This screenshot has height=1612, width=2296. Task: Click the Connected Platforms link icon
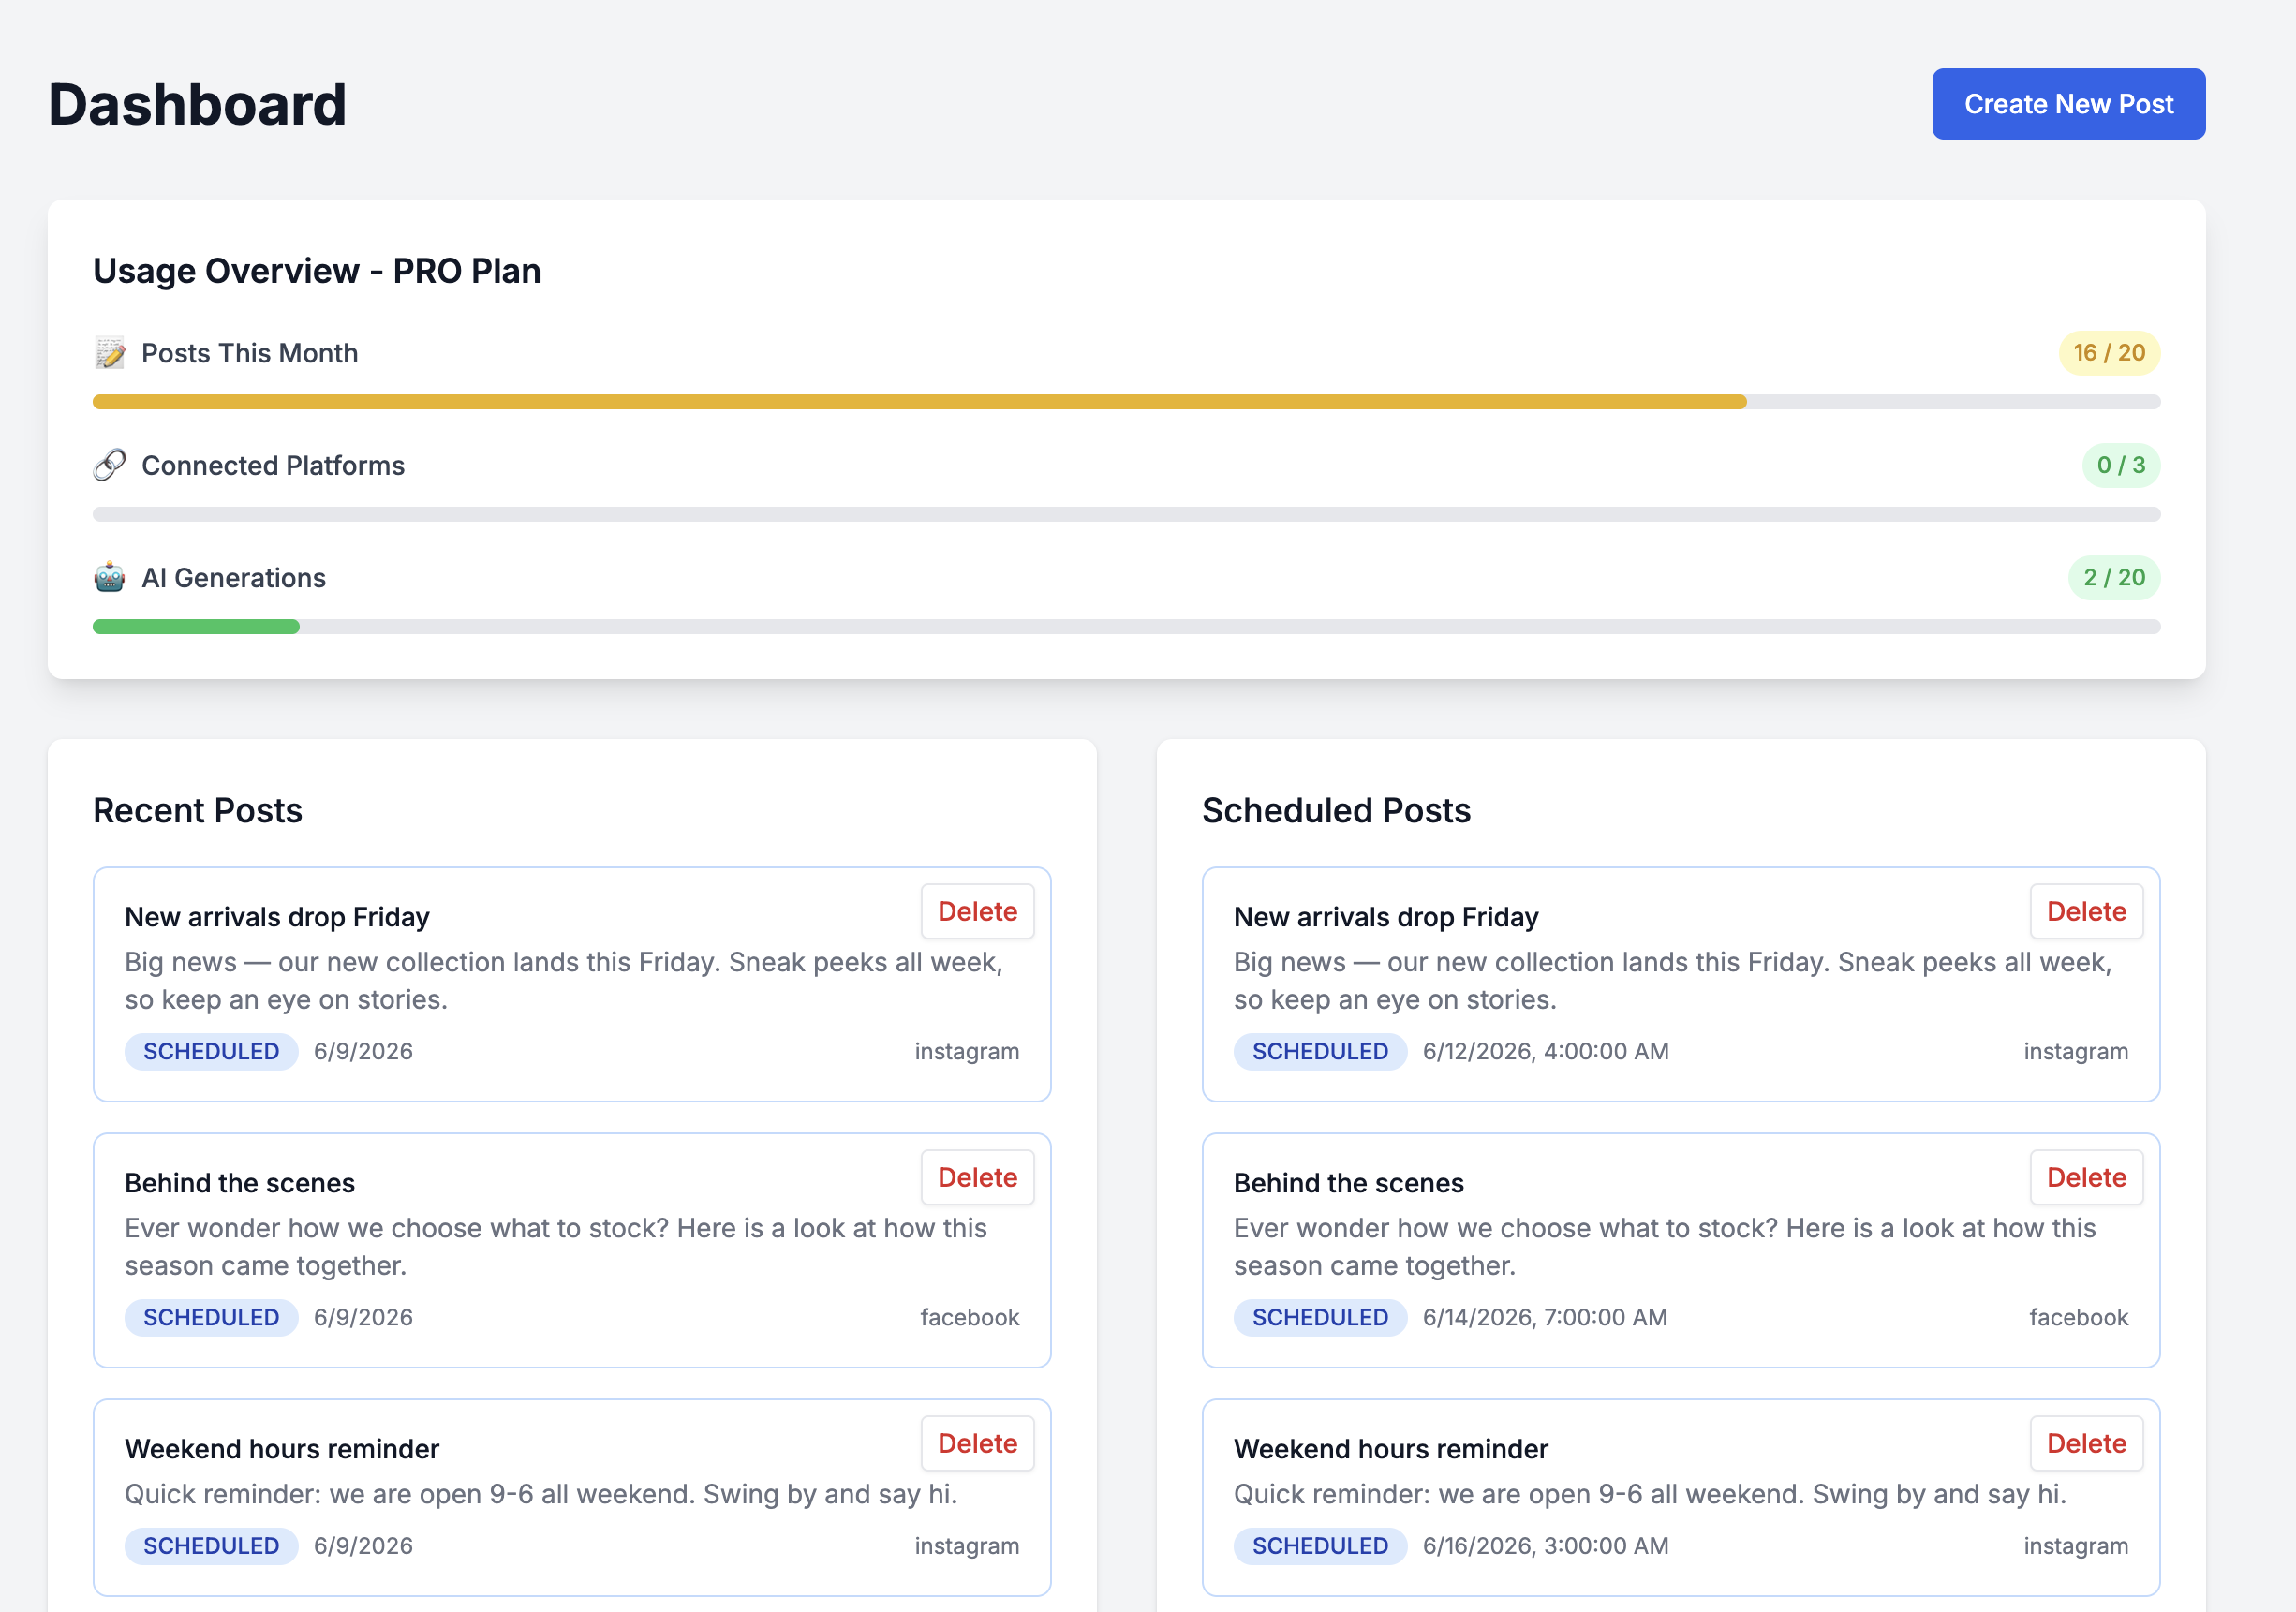[110, 465]
